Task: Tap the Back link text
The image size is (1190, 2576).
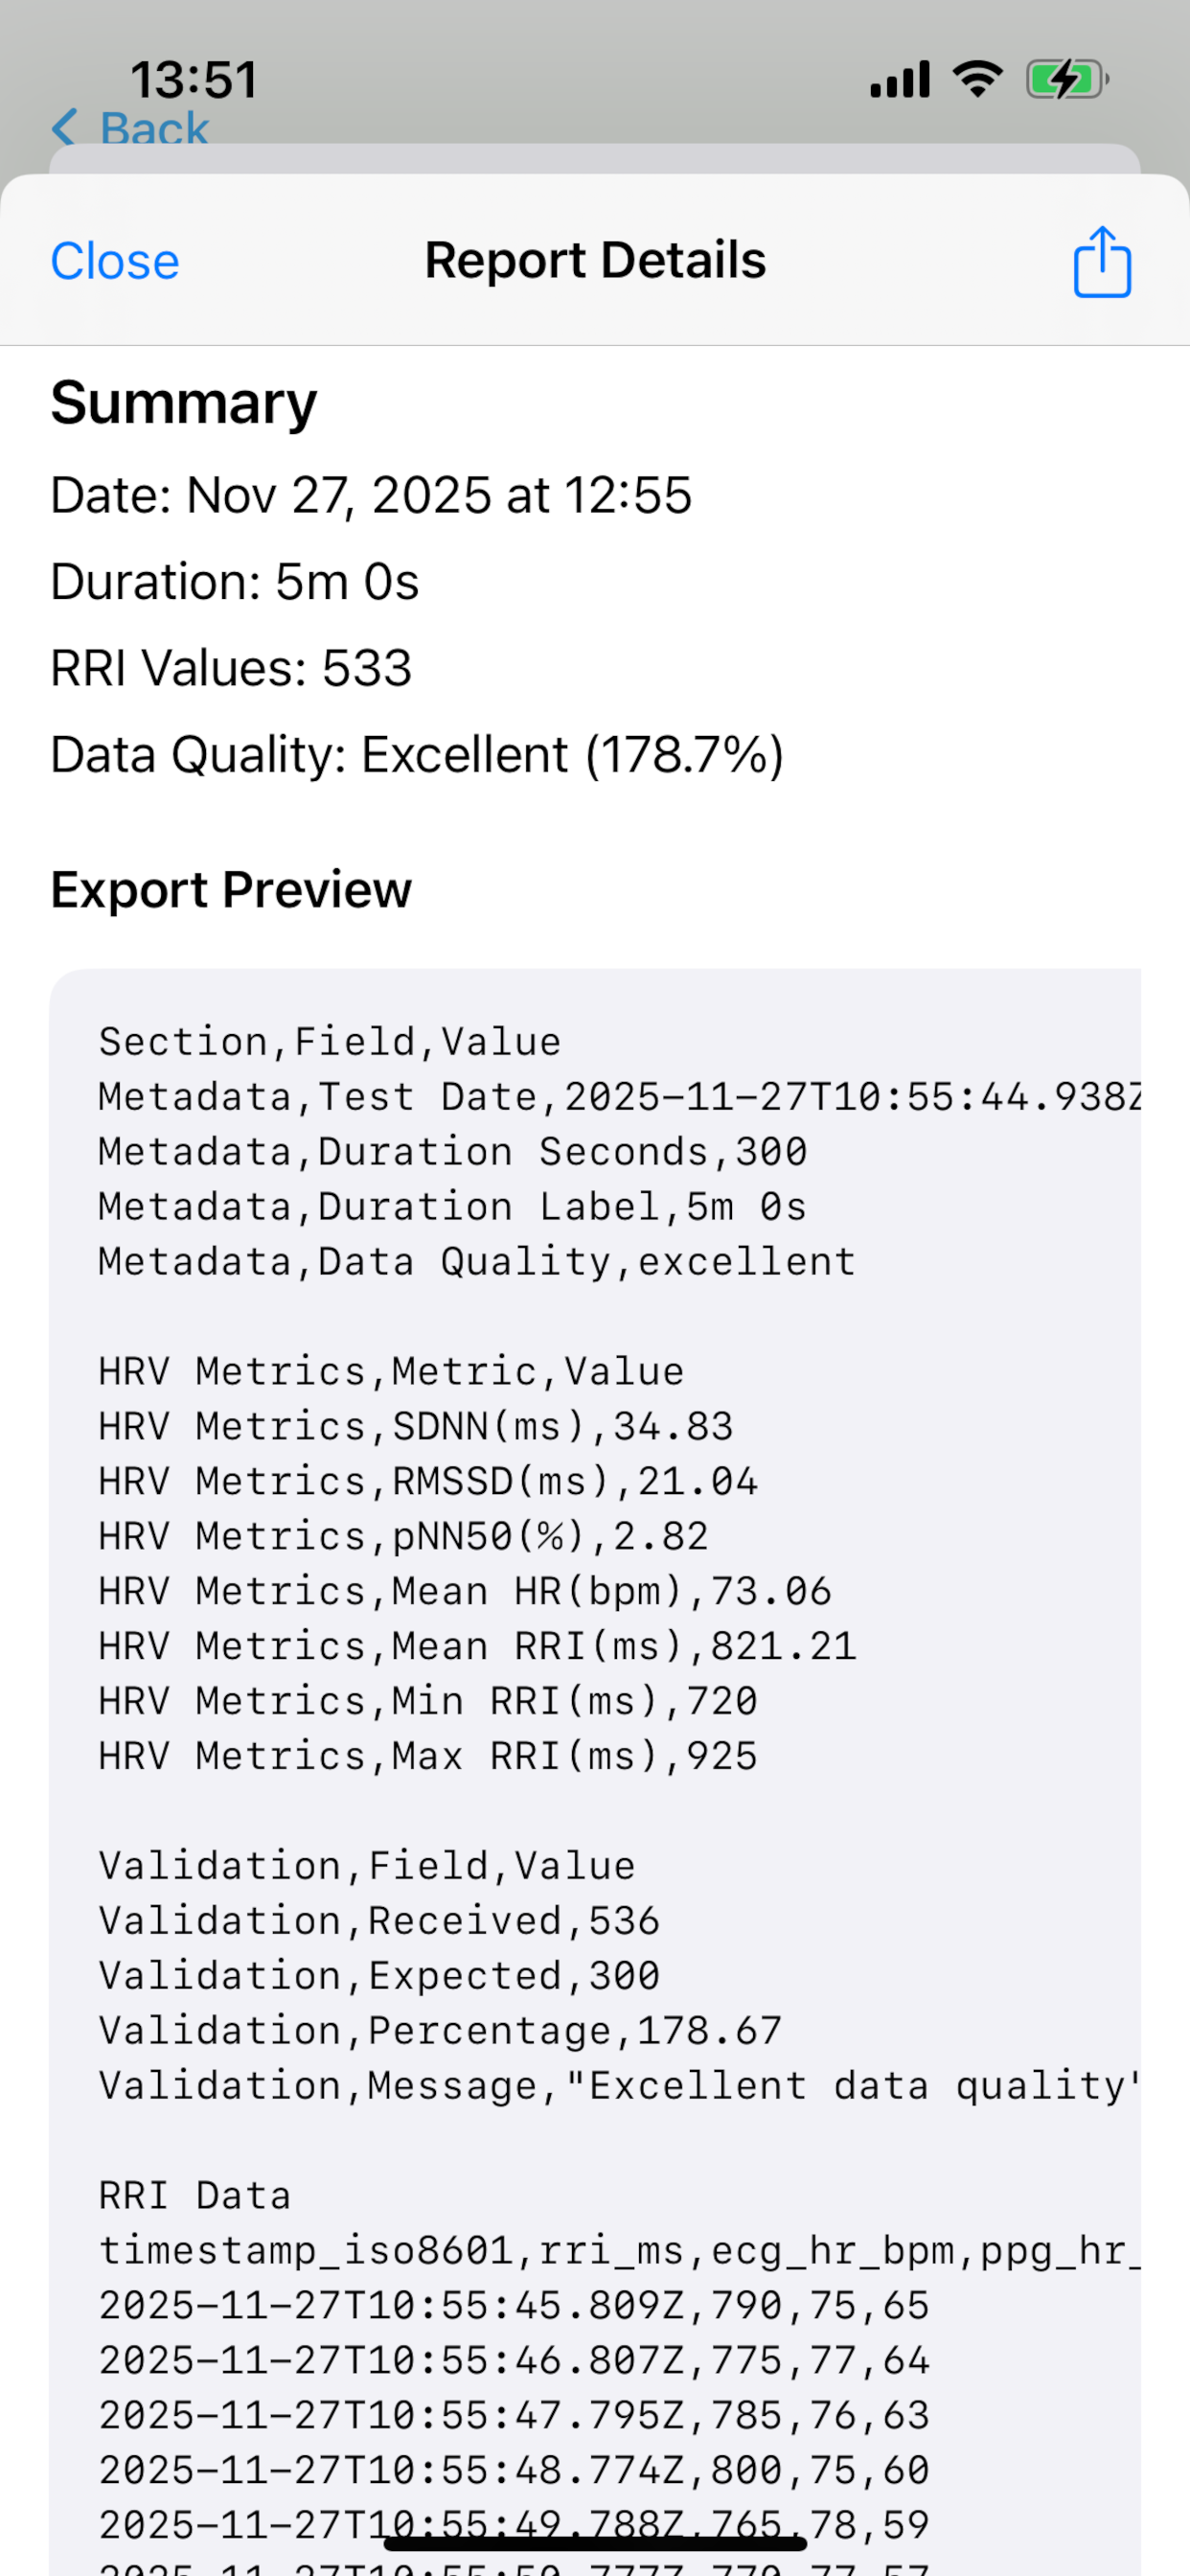Action: (154, 128)
